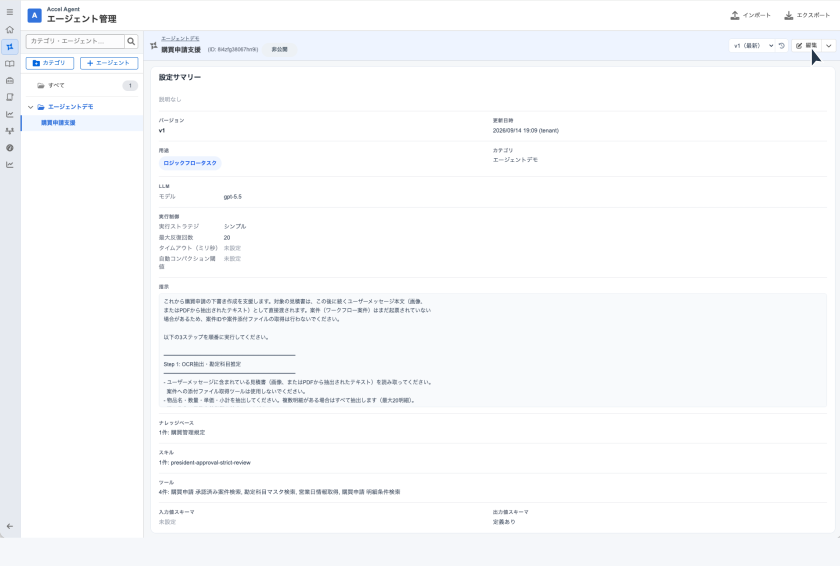Collapse the エージェントデモ category chevron
This screenshot has height=566, width=840.
pos(31,107)
